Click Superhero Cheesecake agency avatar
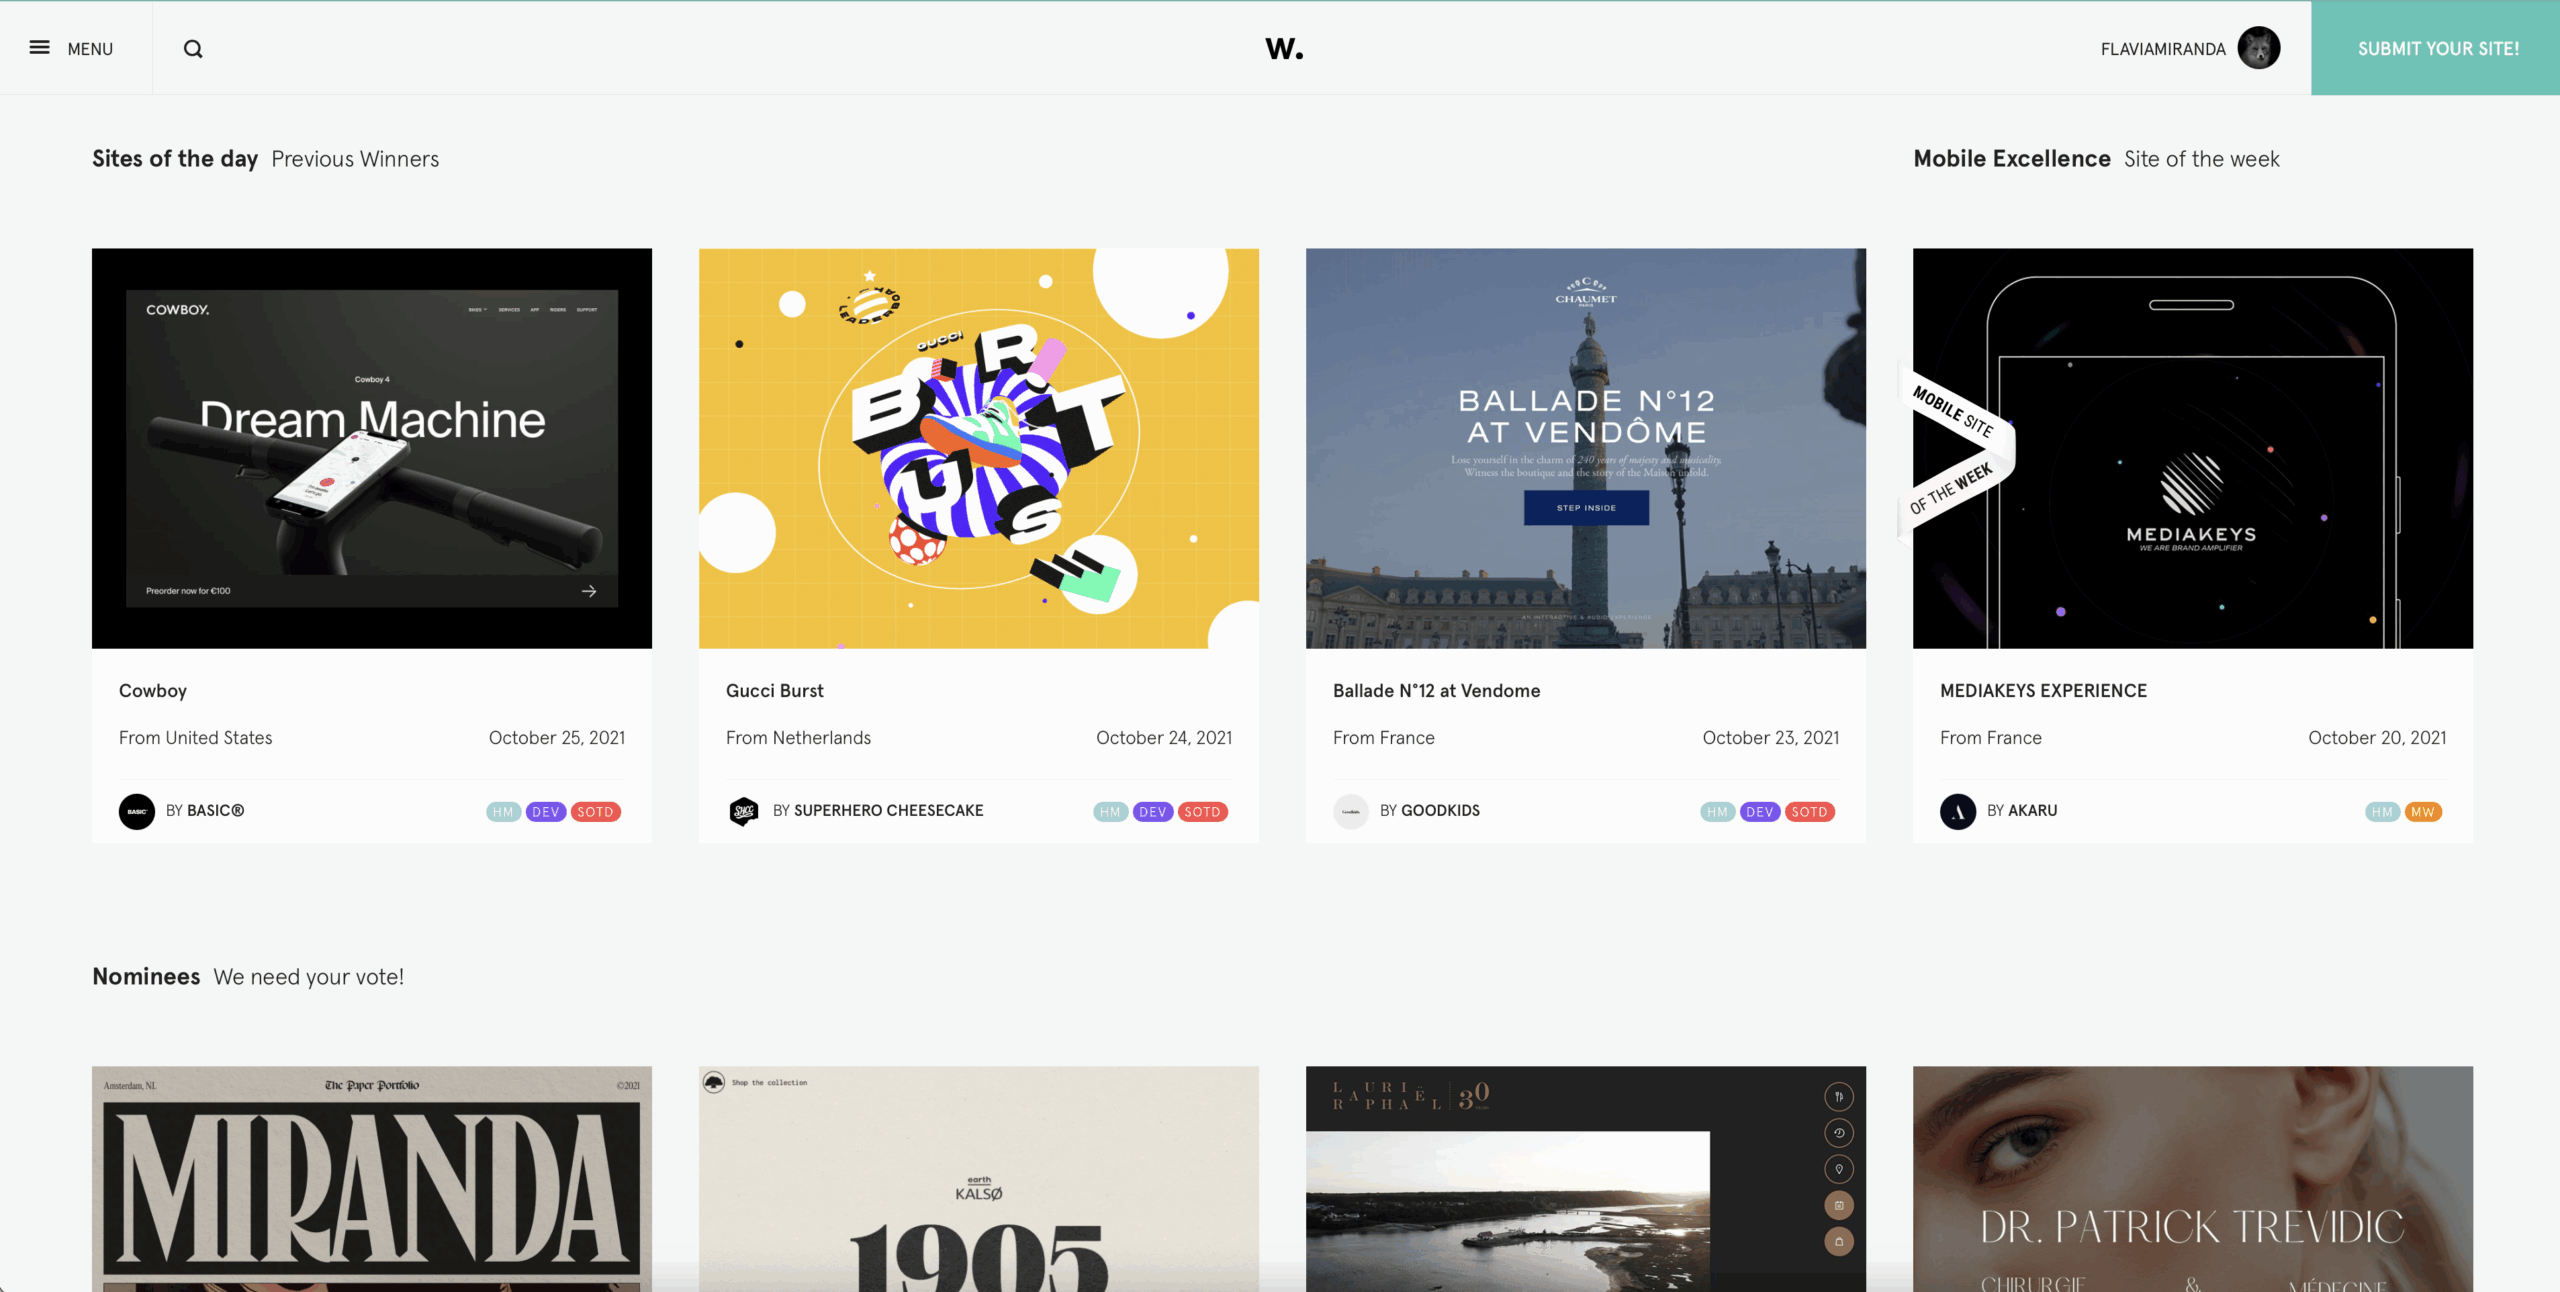2560x1292 pixels. pos(744,811)
